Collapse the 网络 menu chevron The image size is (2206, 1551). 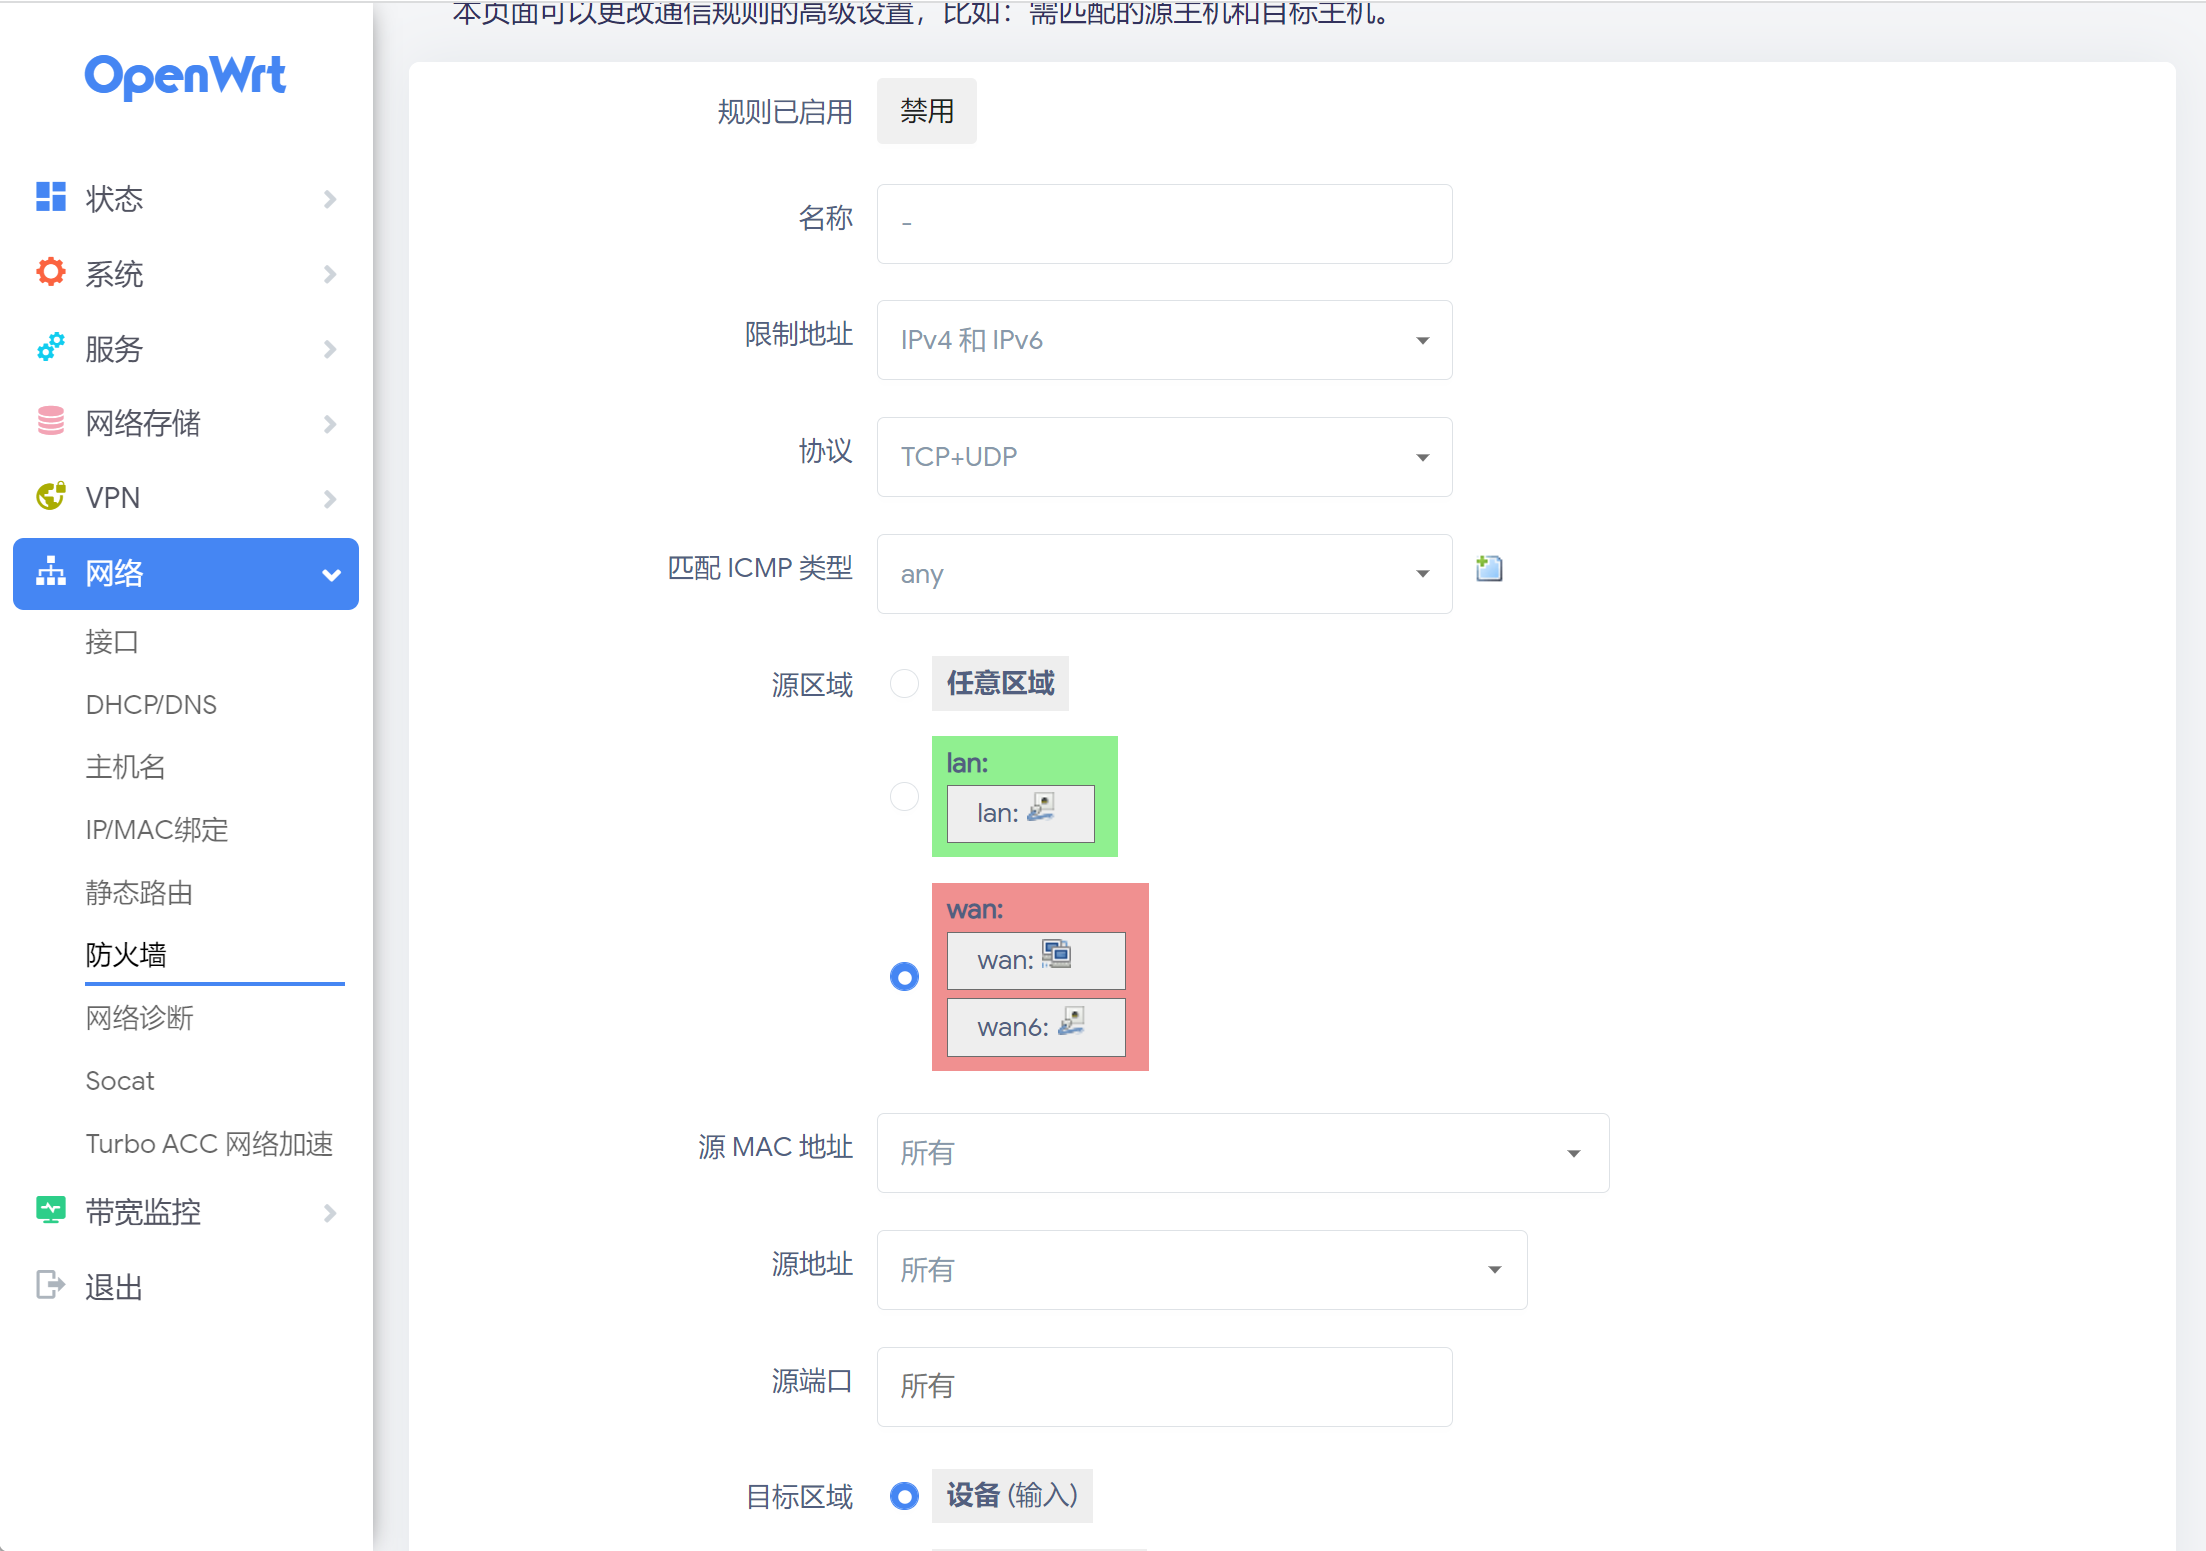pyautogui.click(x=331, y=575)
